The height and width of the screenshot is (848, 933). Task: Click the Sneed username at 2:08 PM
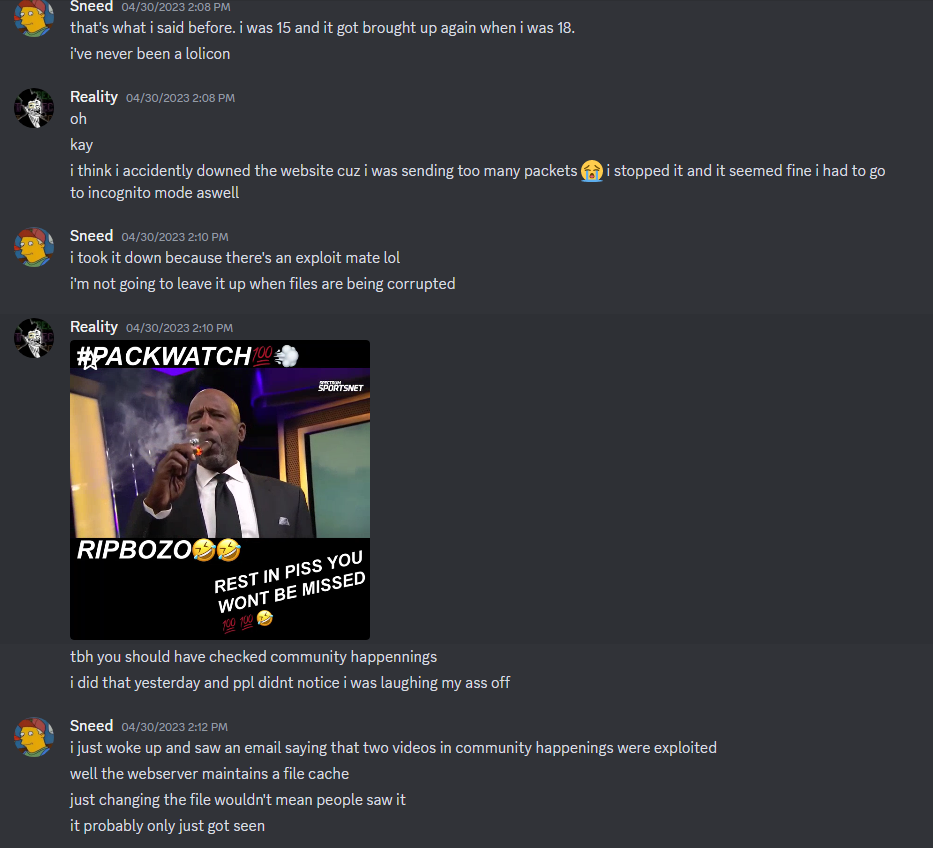tap(92, 7)
